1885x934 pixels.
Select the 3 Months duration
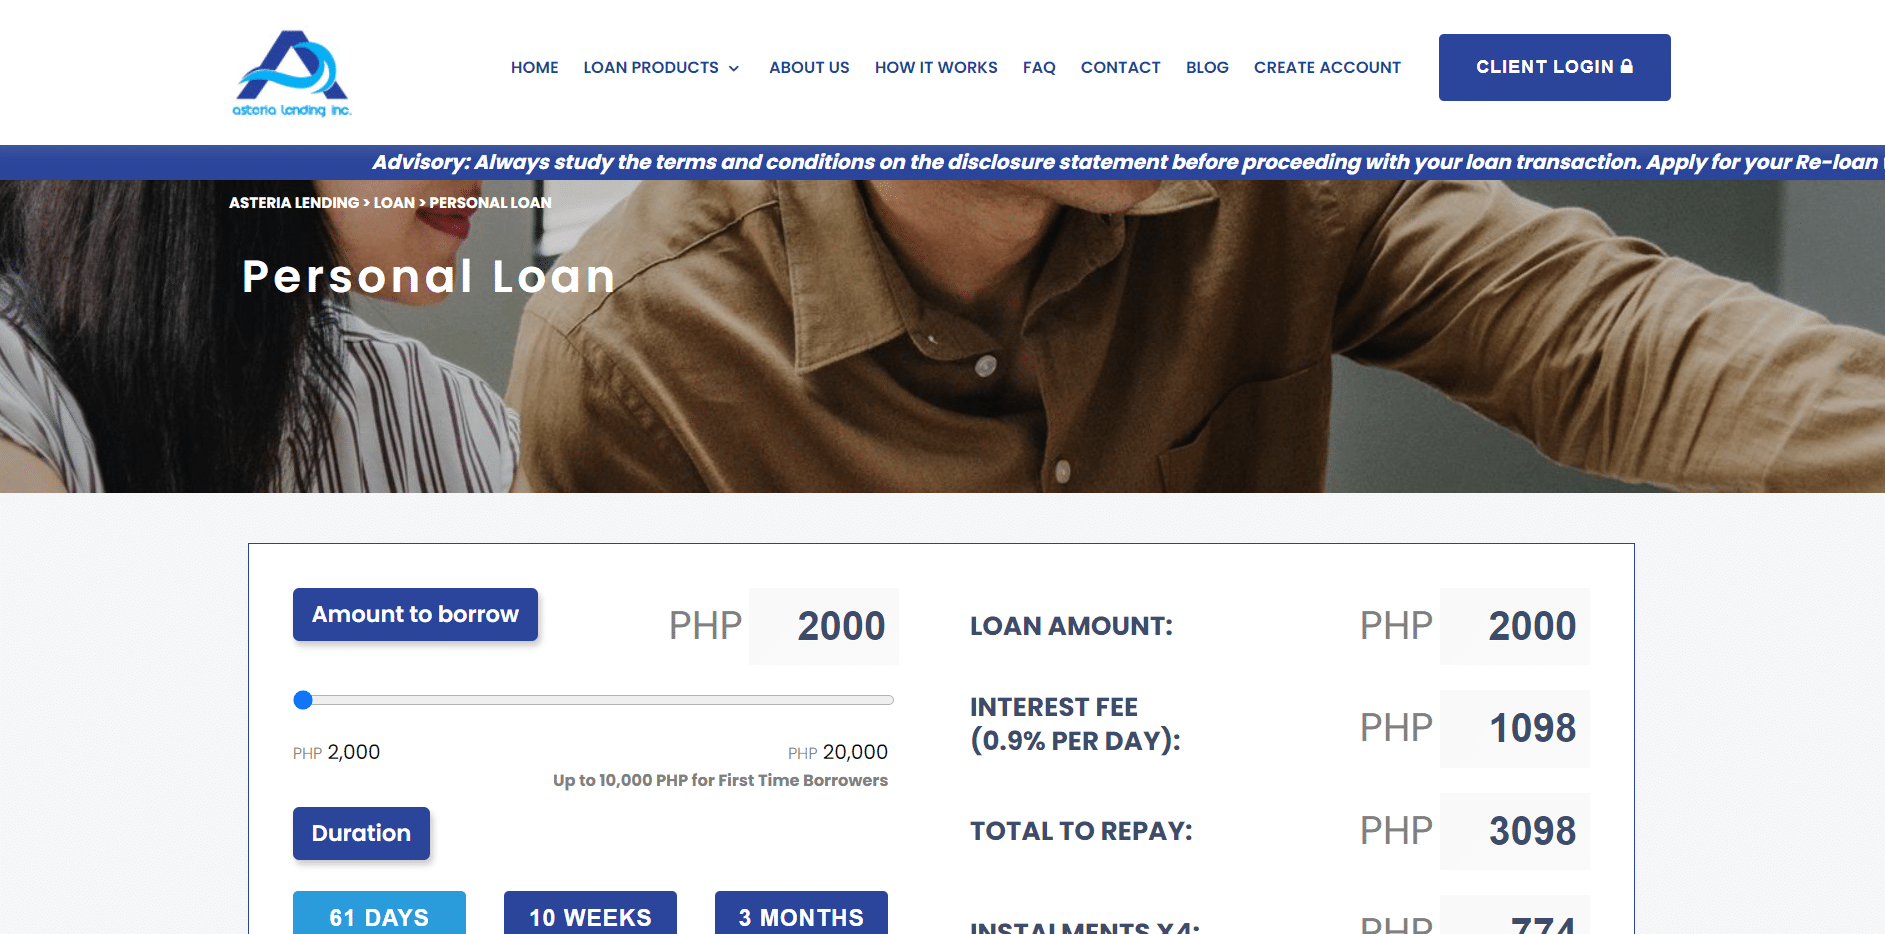(801, 913)
